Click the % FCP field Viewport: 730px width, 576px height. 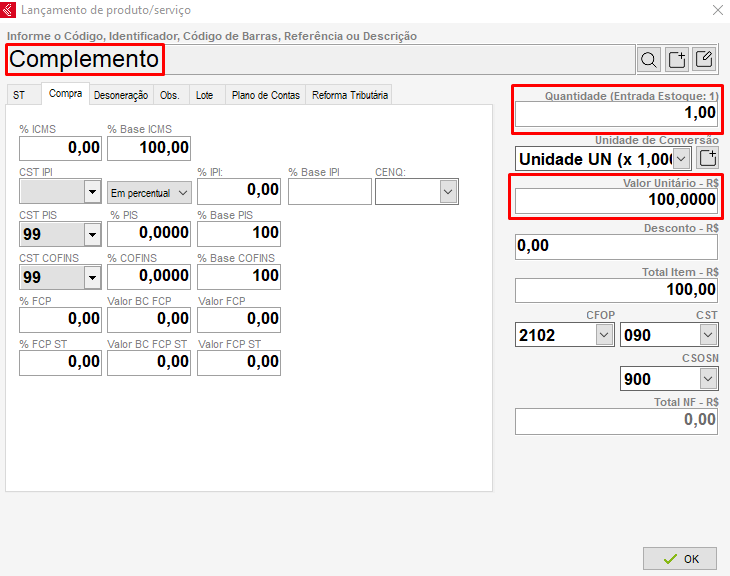[61, 319]
